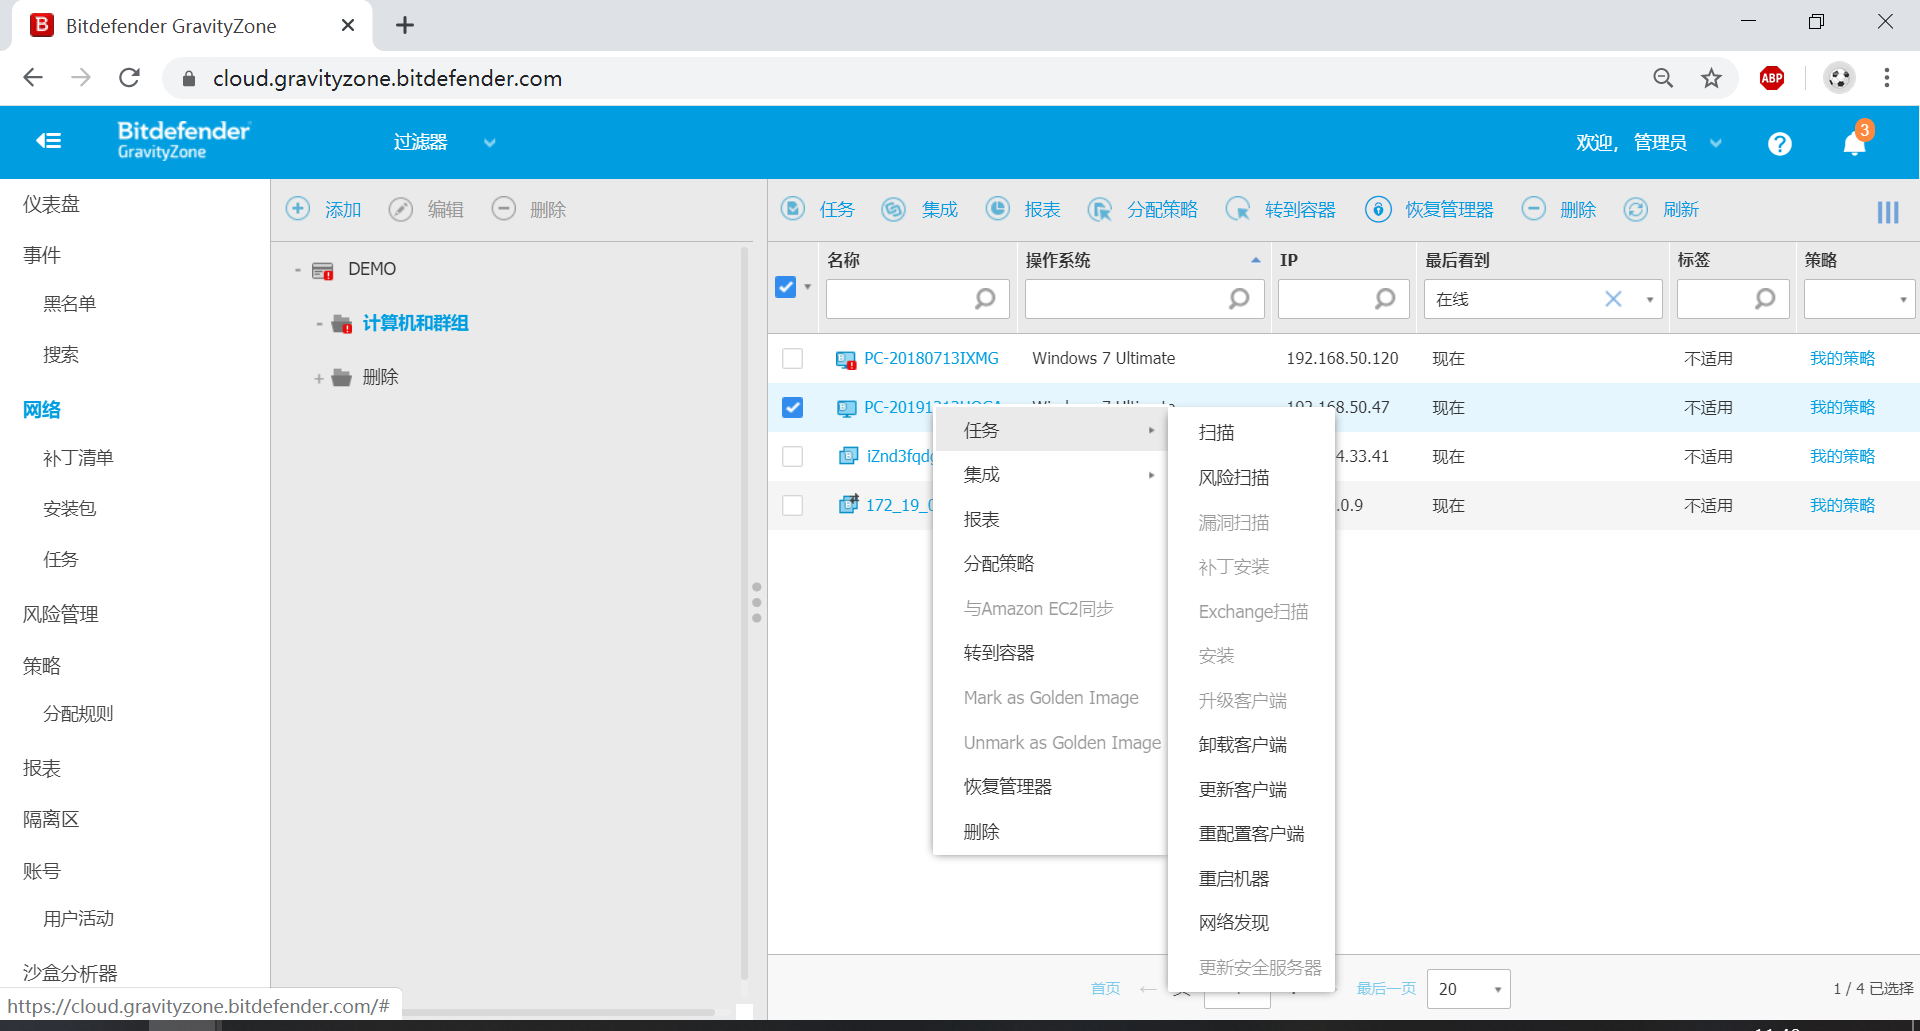Open 补丁清单 in the sidebar

click(78, 458)
